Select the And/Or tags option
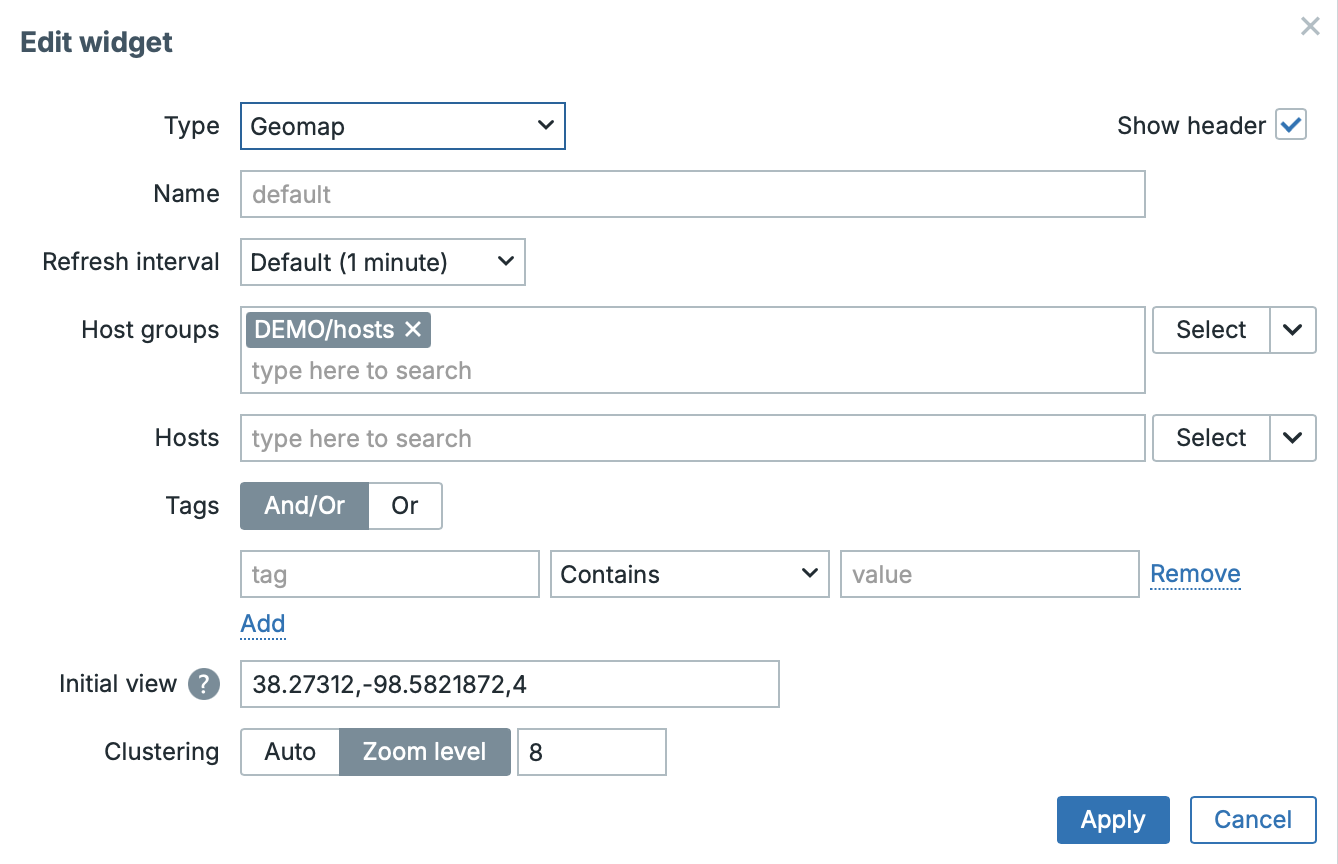1338x864 pixels. 304,506
